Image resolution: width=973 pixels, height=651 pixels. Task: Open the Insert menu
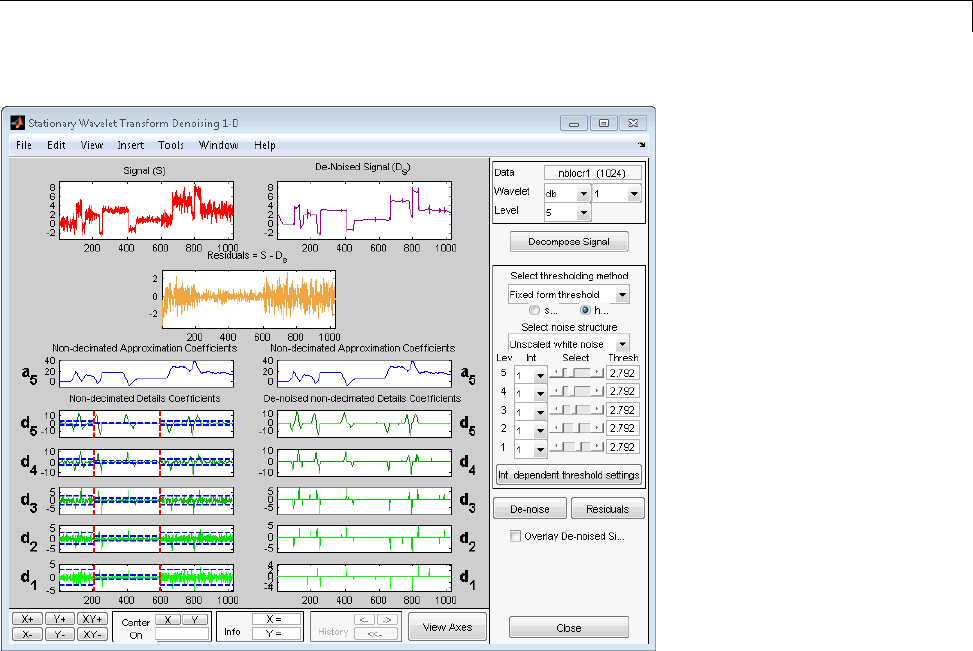coord(130,145)
